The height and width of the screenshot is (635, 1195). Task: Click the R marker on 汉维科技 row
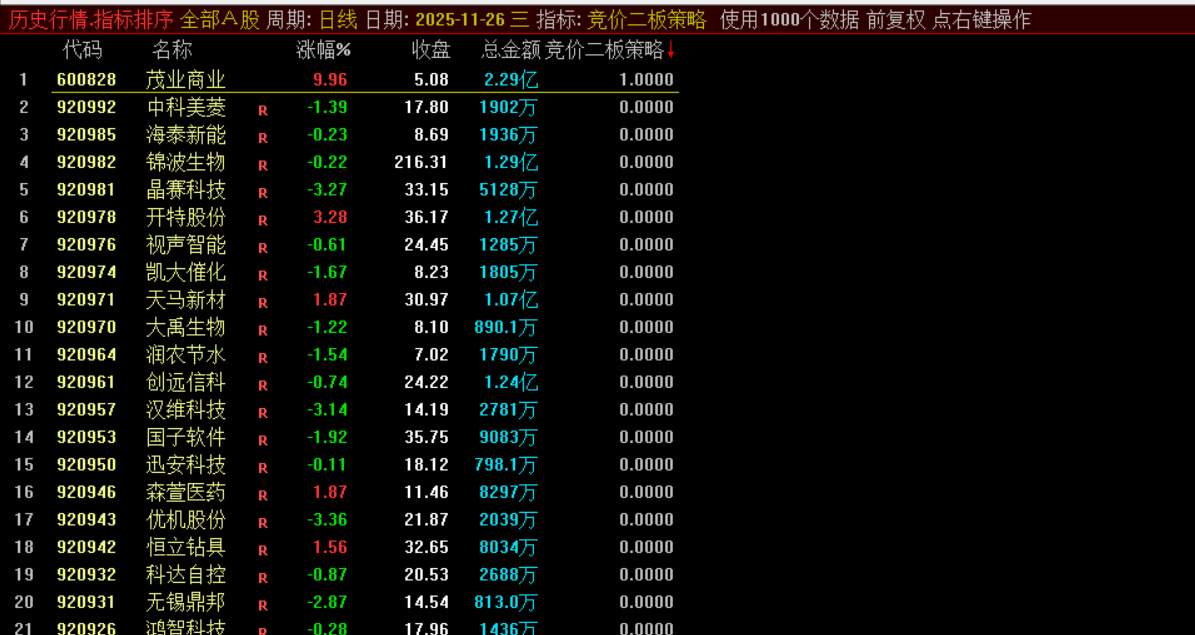[263, 412]
